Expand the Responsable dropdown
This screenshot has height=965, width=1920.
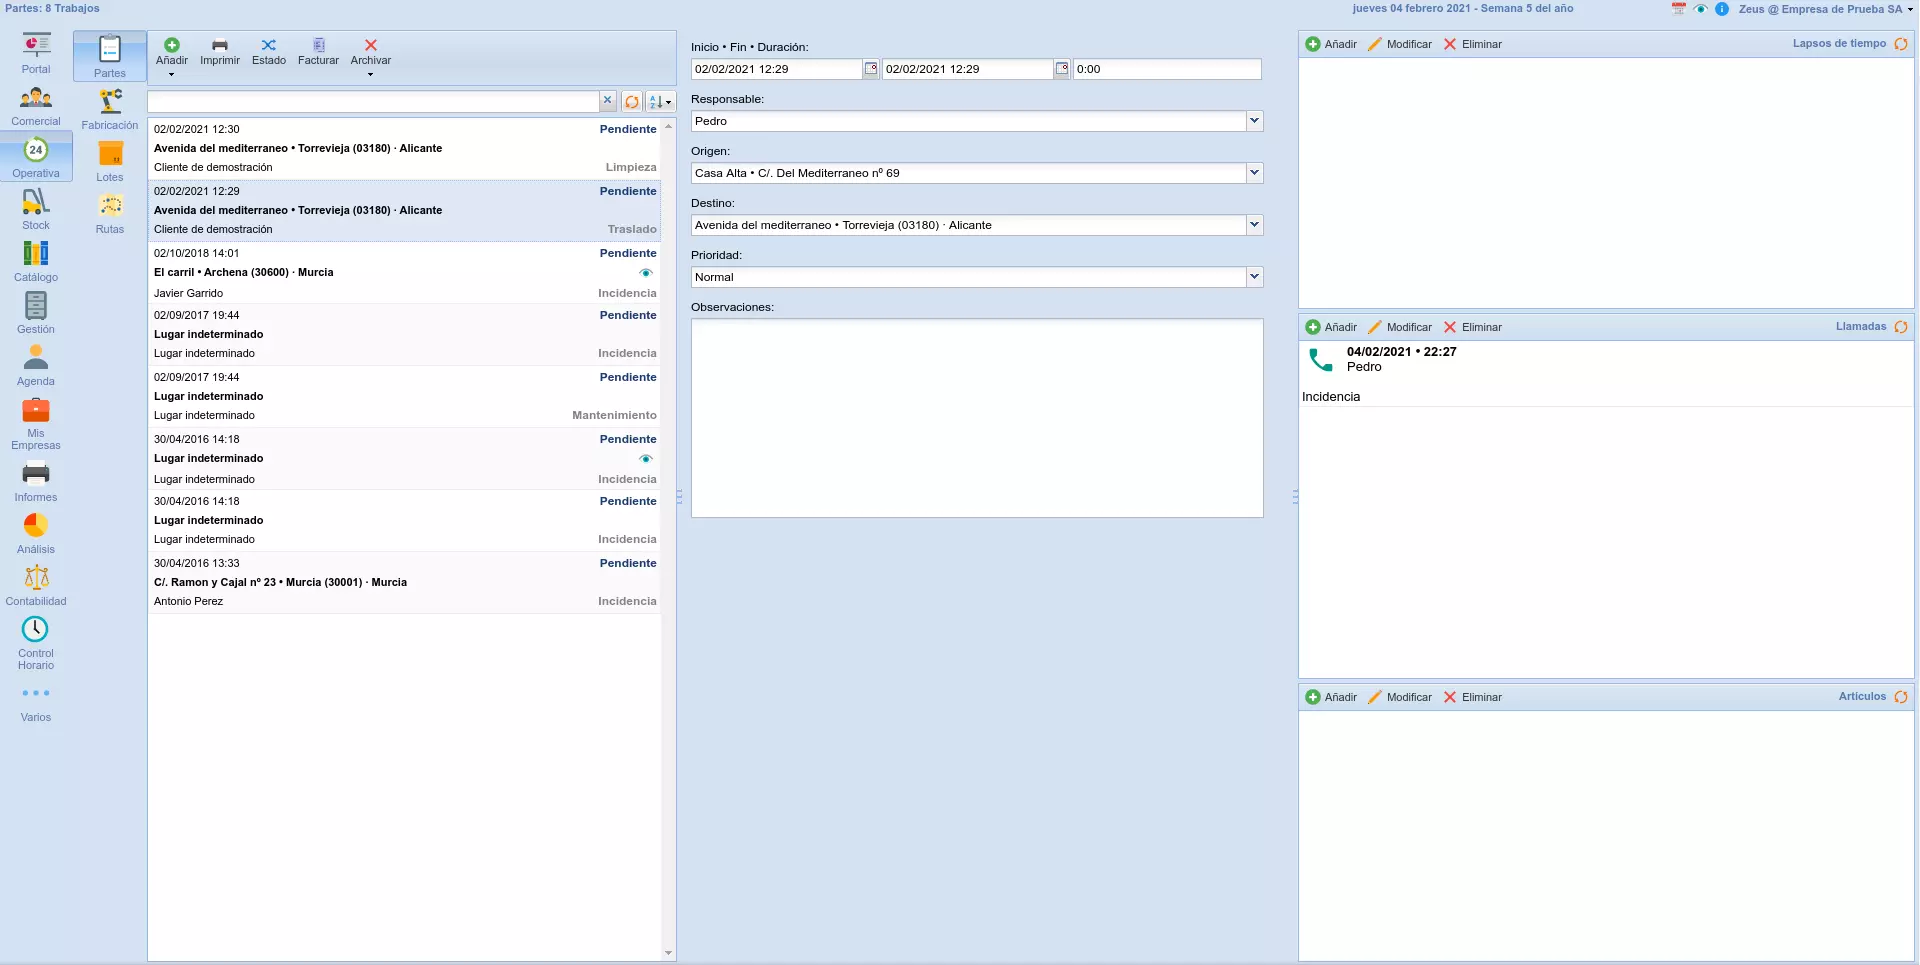pyautogui.click(x=1254, y=121)
